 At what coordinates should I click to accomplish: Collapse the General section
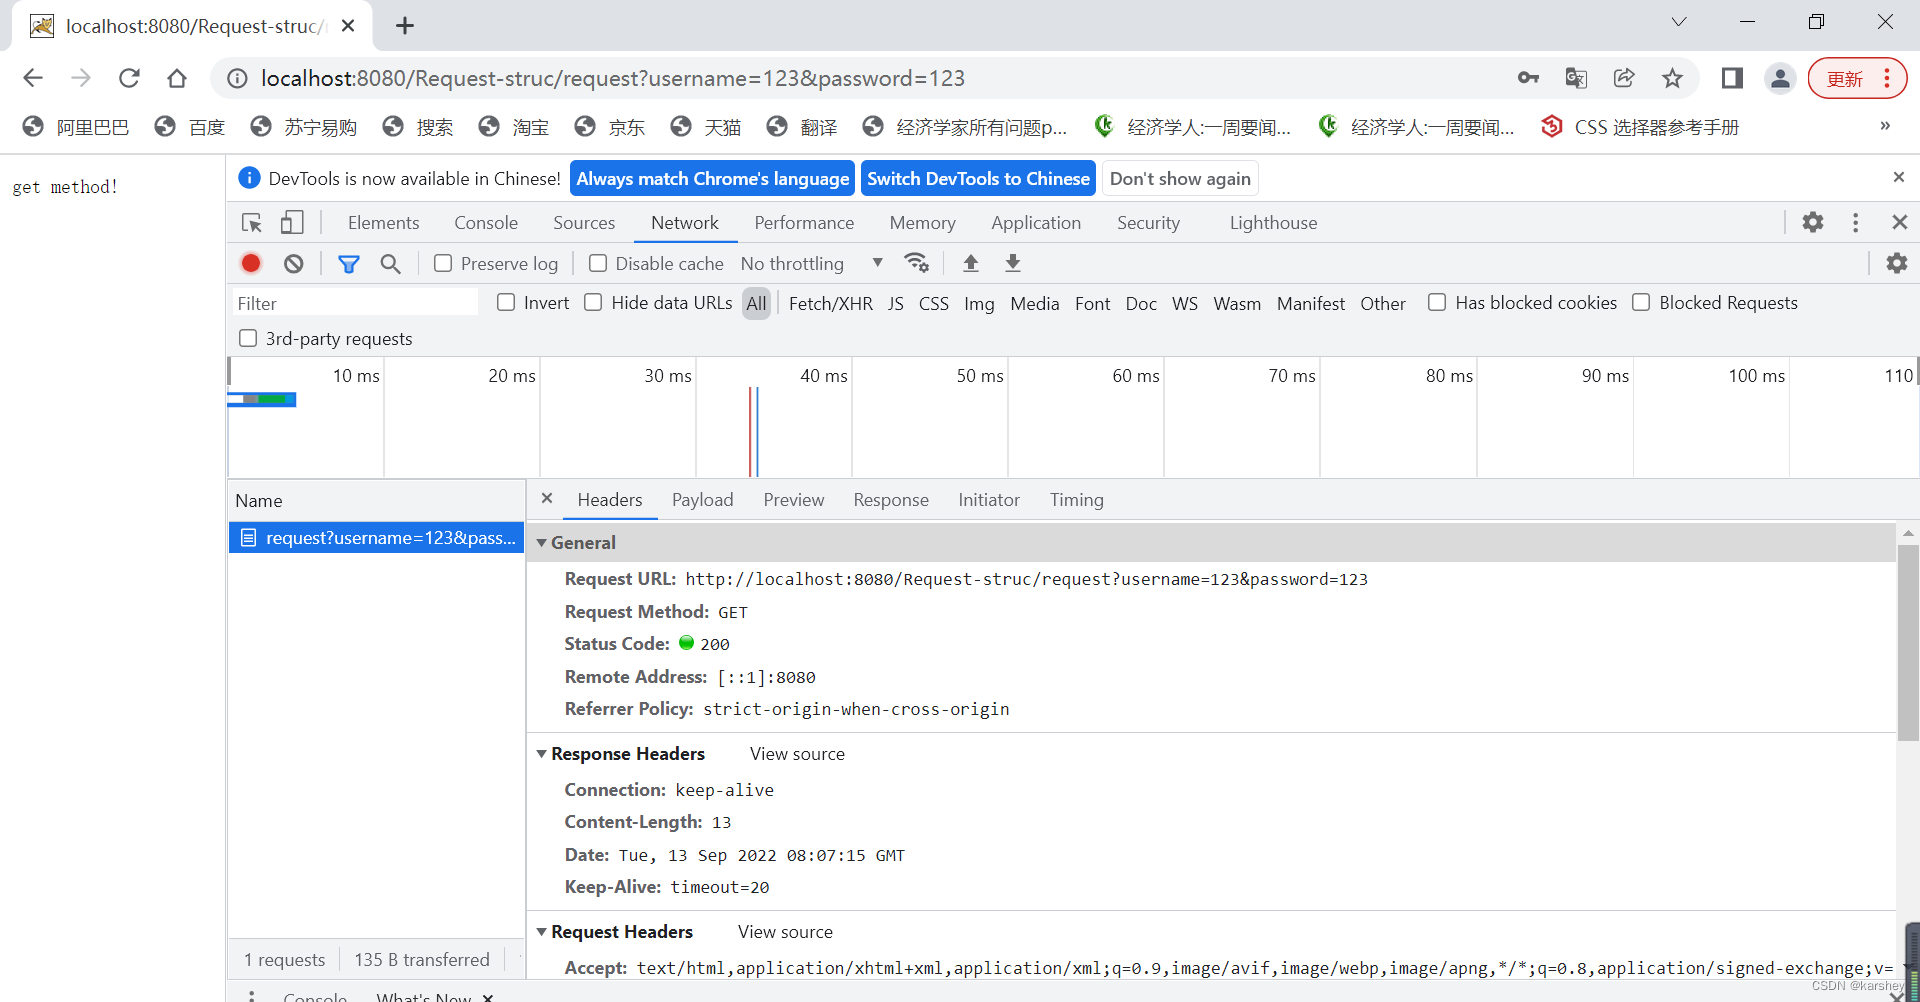pyautogui.click(x=541, y=542)
